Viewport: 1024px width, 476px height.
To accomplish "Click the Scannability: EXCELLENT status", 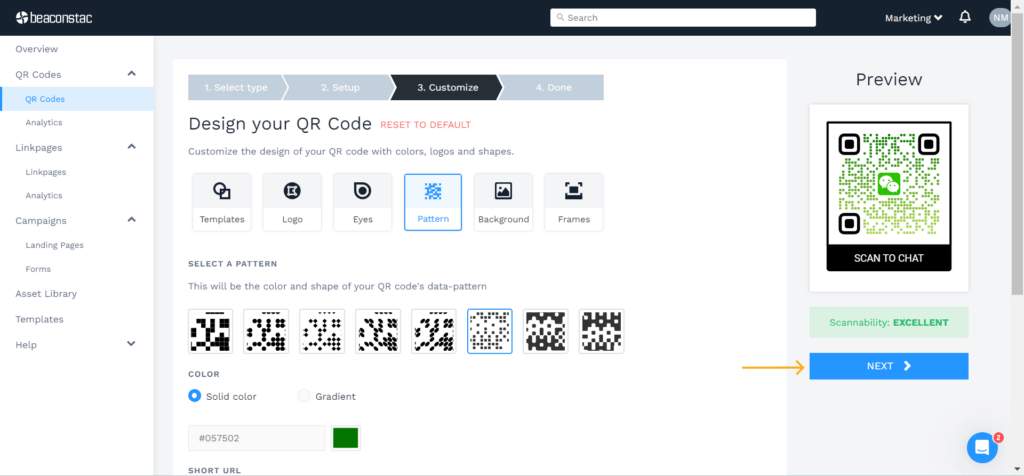I will click(889, 323).
